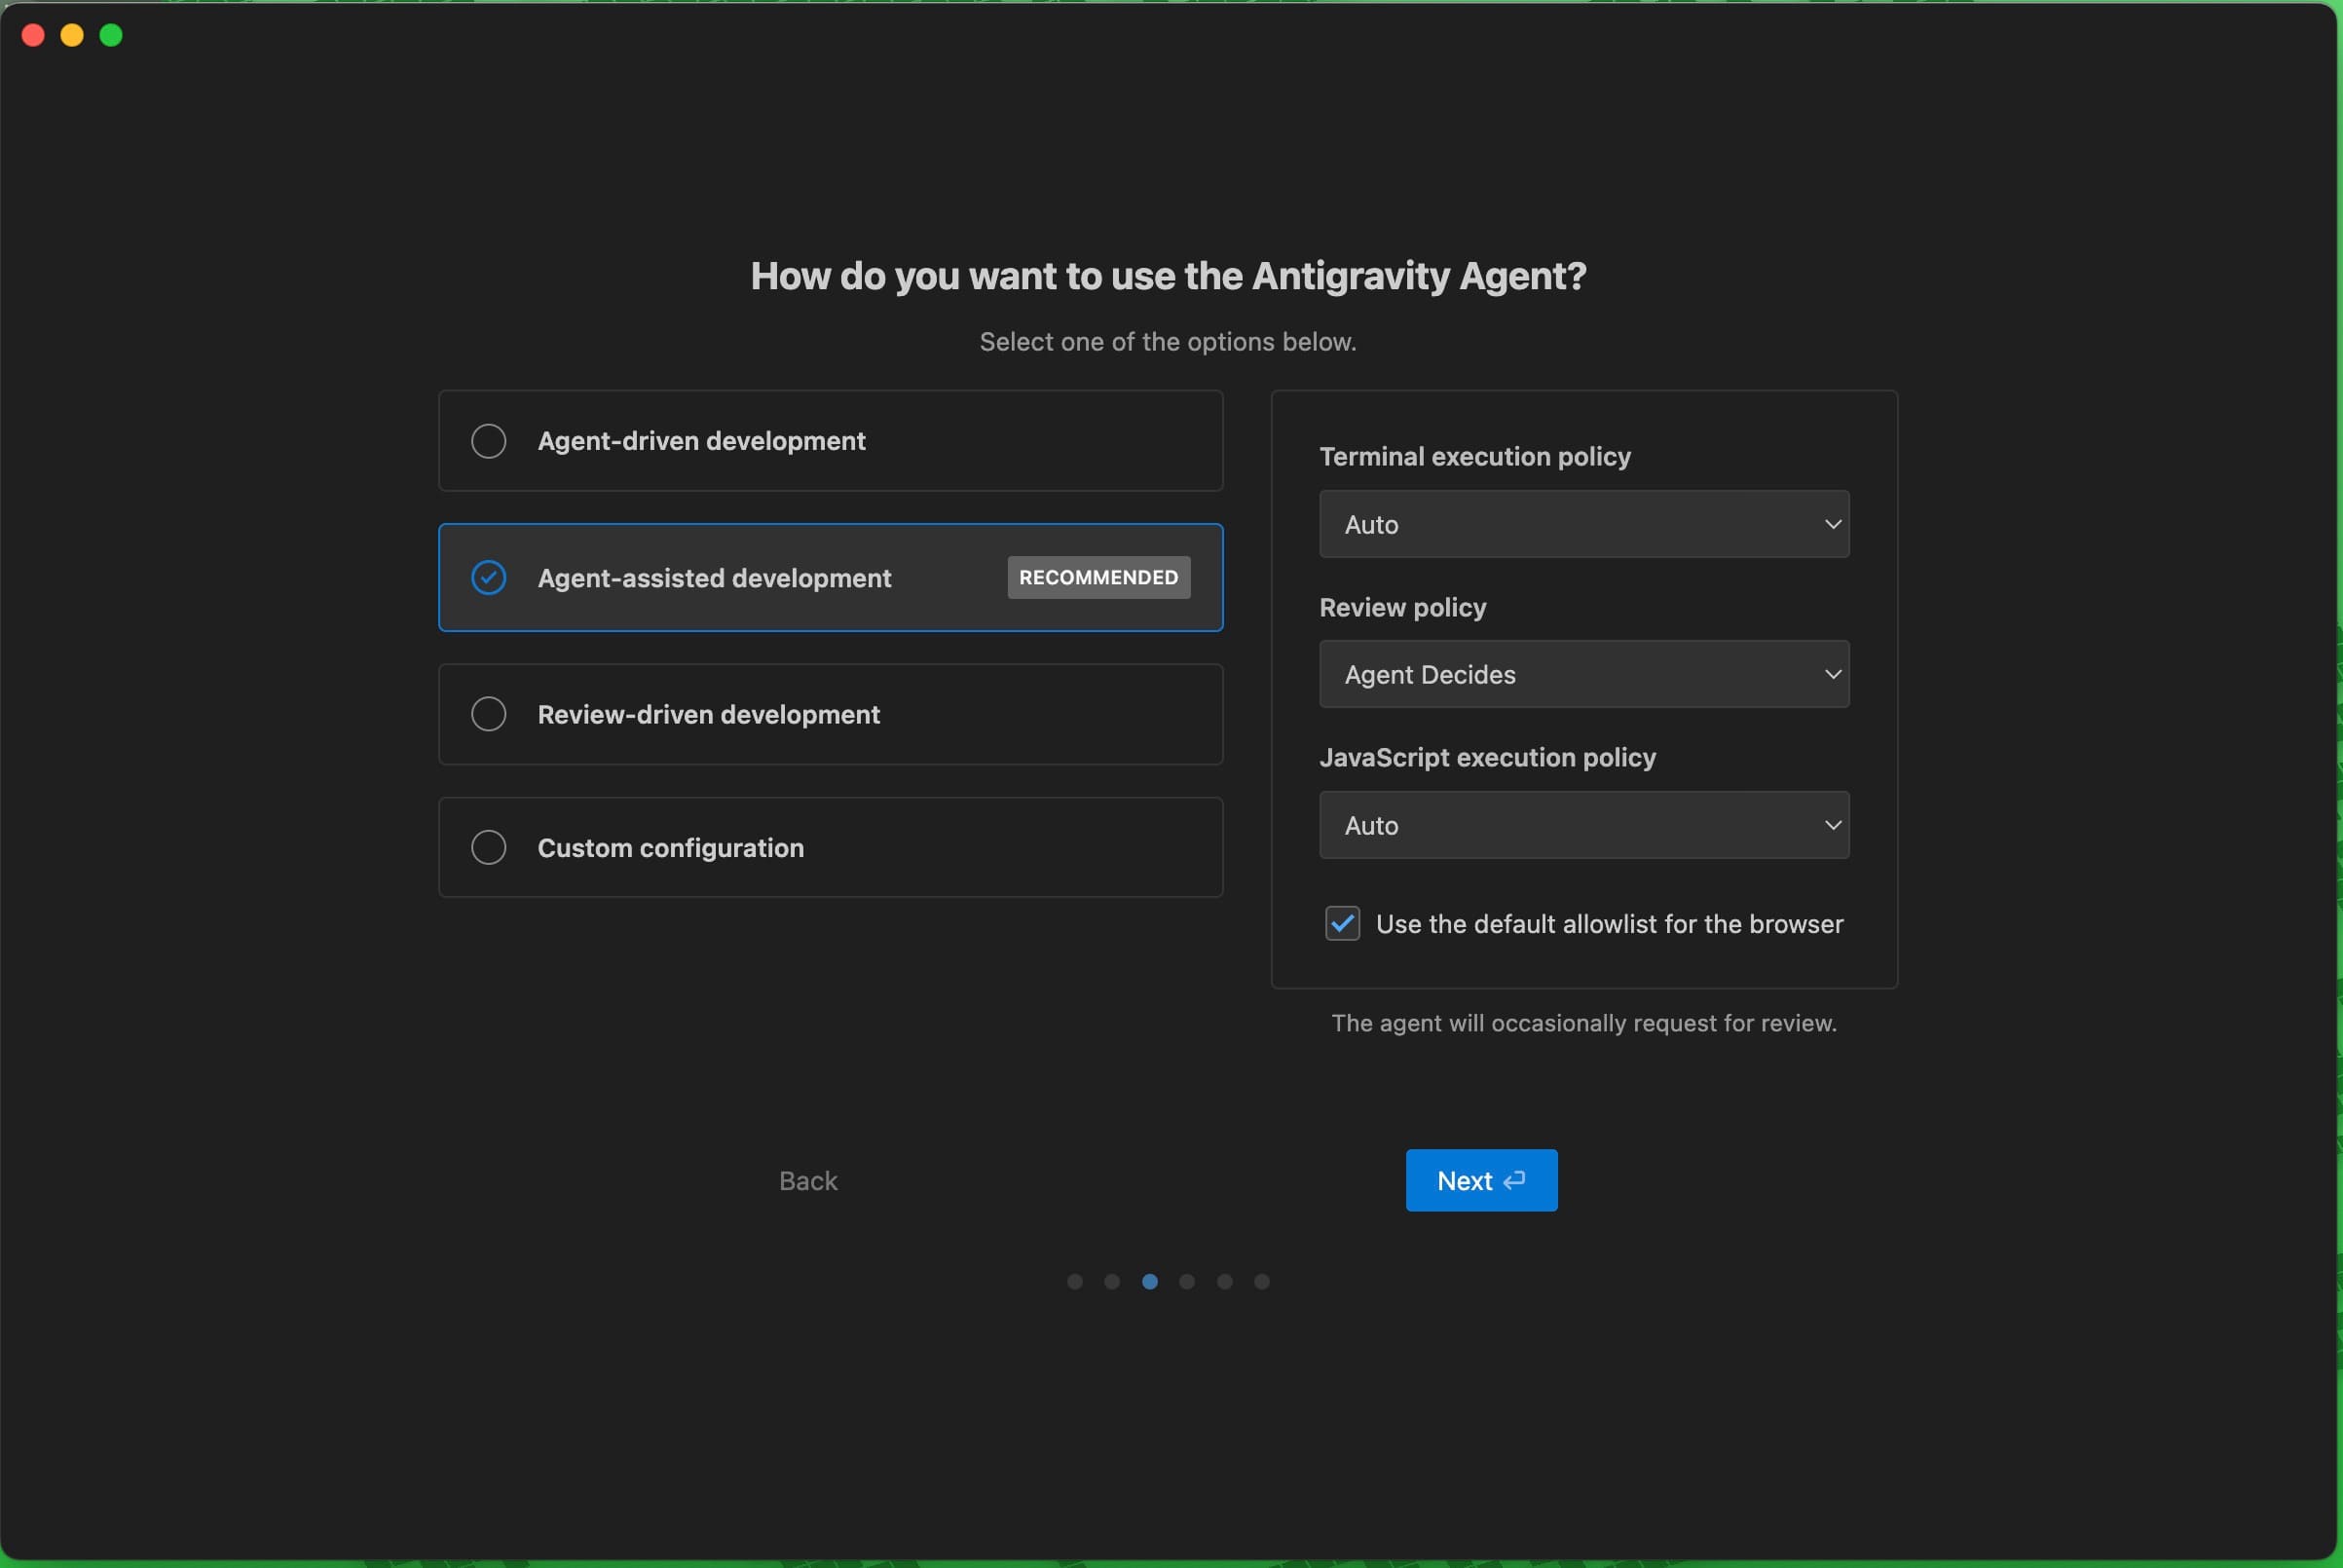
Task: Choose Custom configuration
Action: pyautogui.click(x=830, y=847)
